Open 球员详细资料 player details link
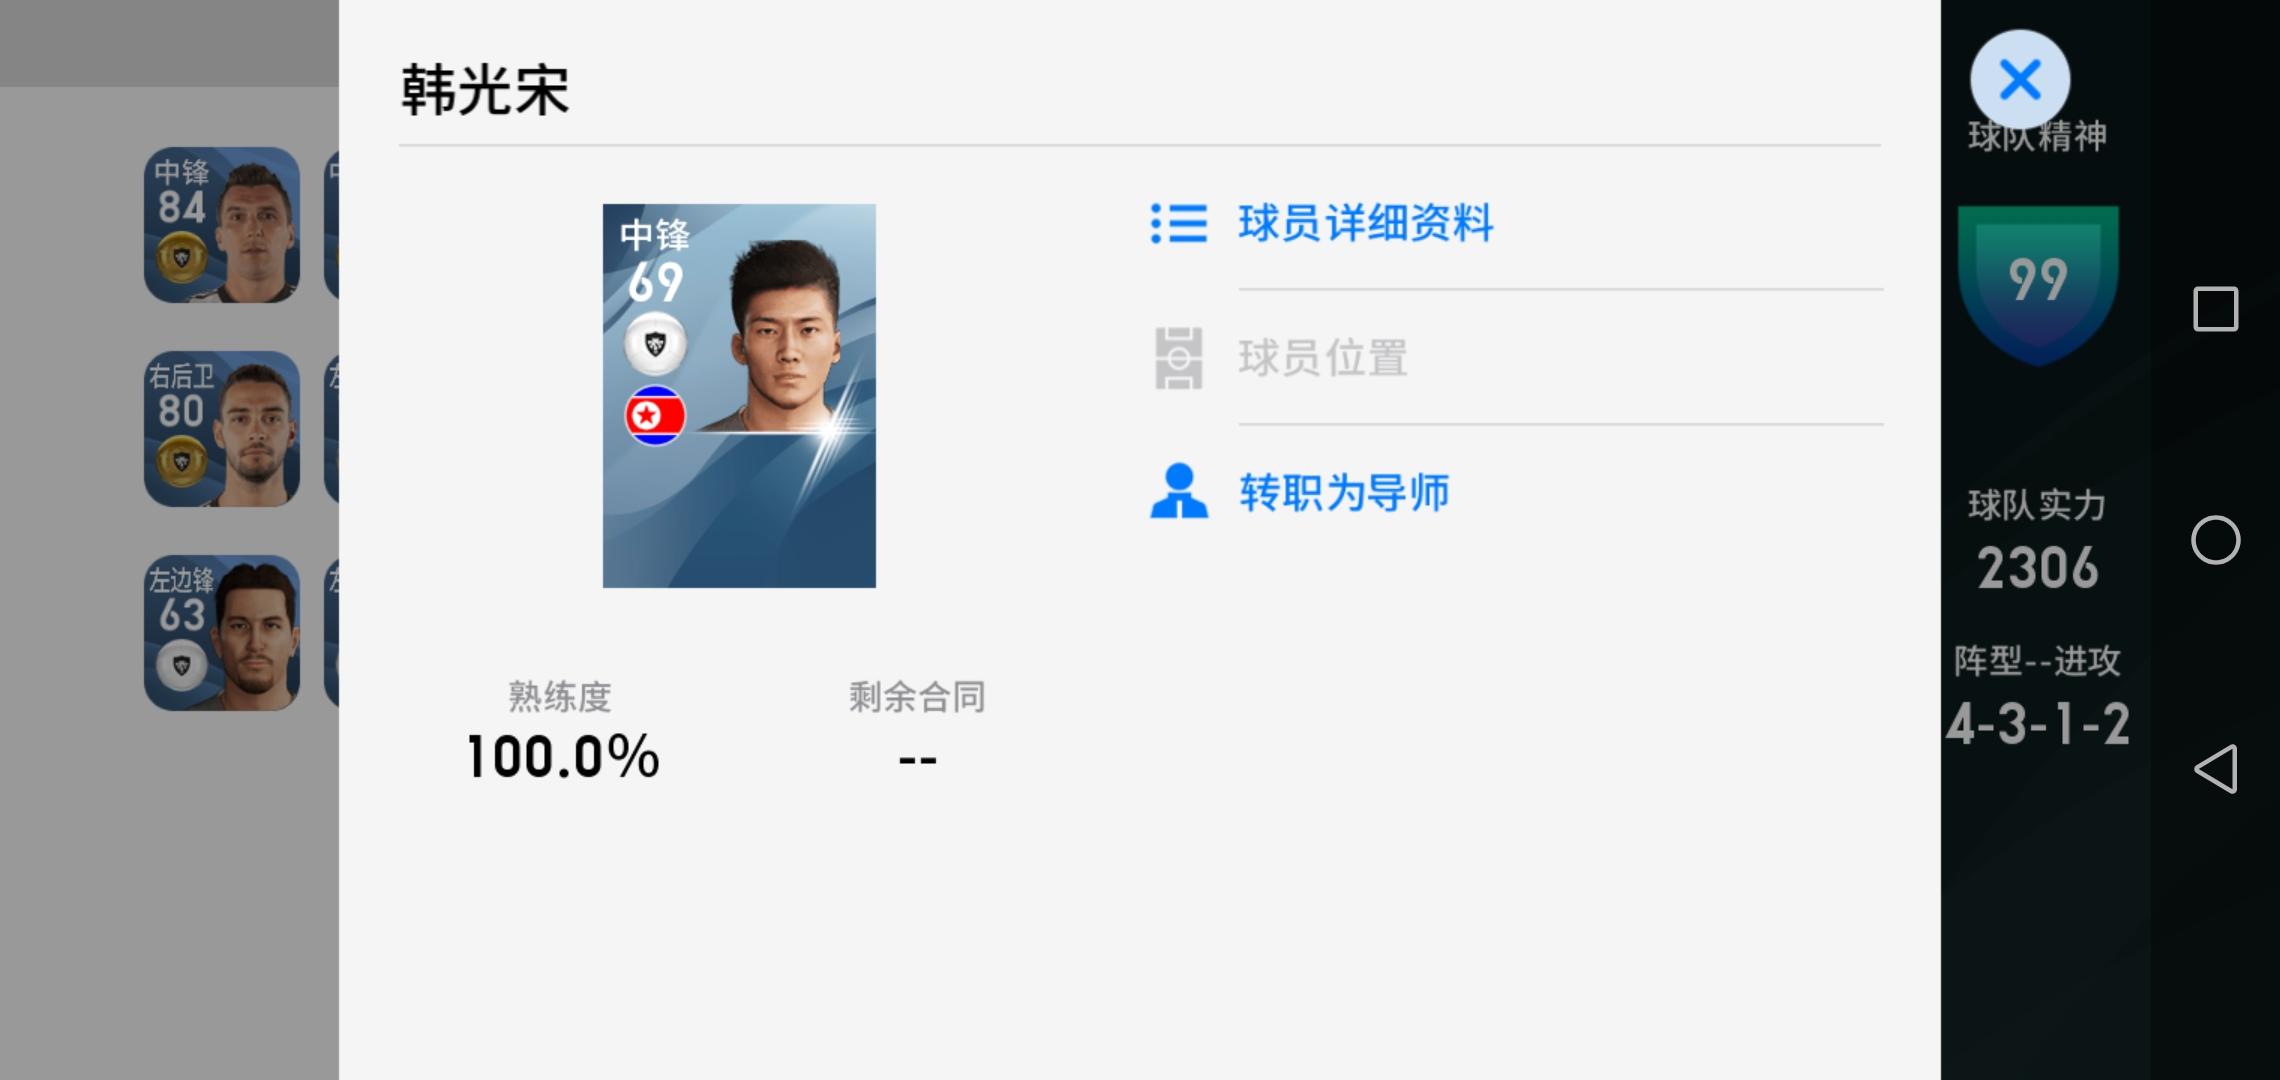The width and height of the screenshot is (2280, 1080). point(1365,223)
